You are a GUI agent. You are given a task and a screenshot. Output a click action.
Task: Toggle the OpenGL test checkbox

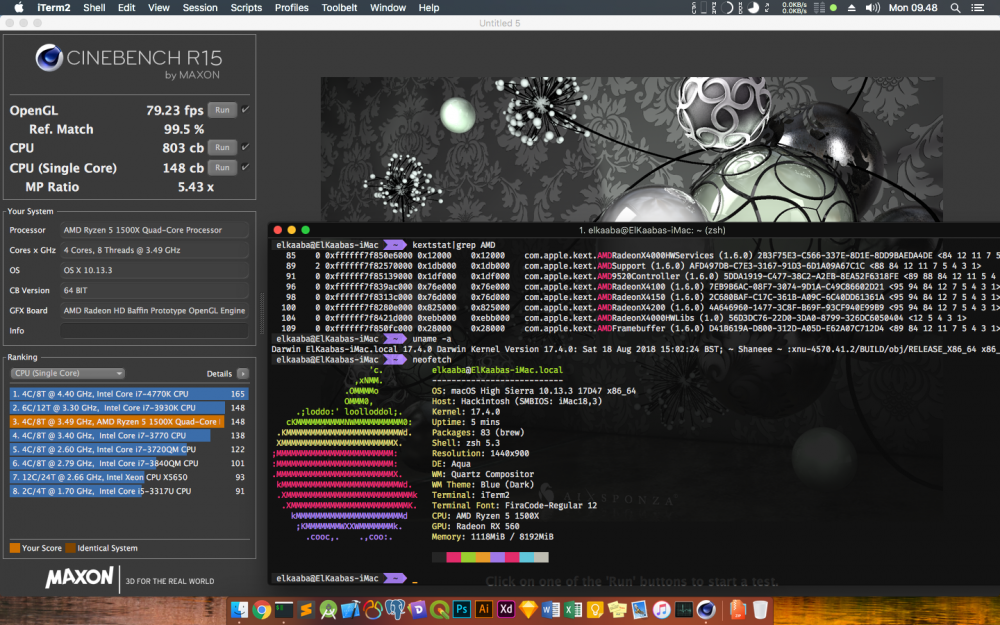[x=245, y=109]
